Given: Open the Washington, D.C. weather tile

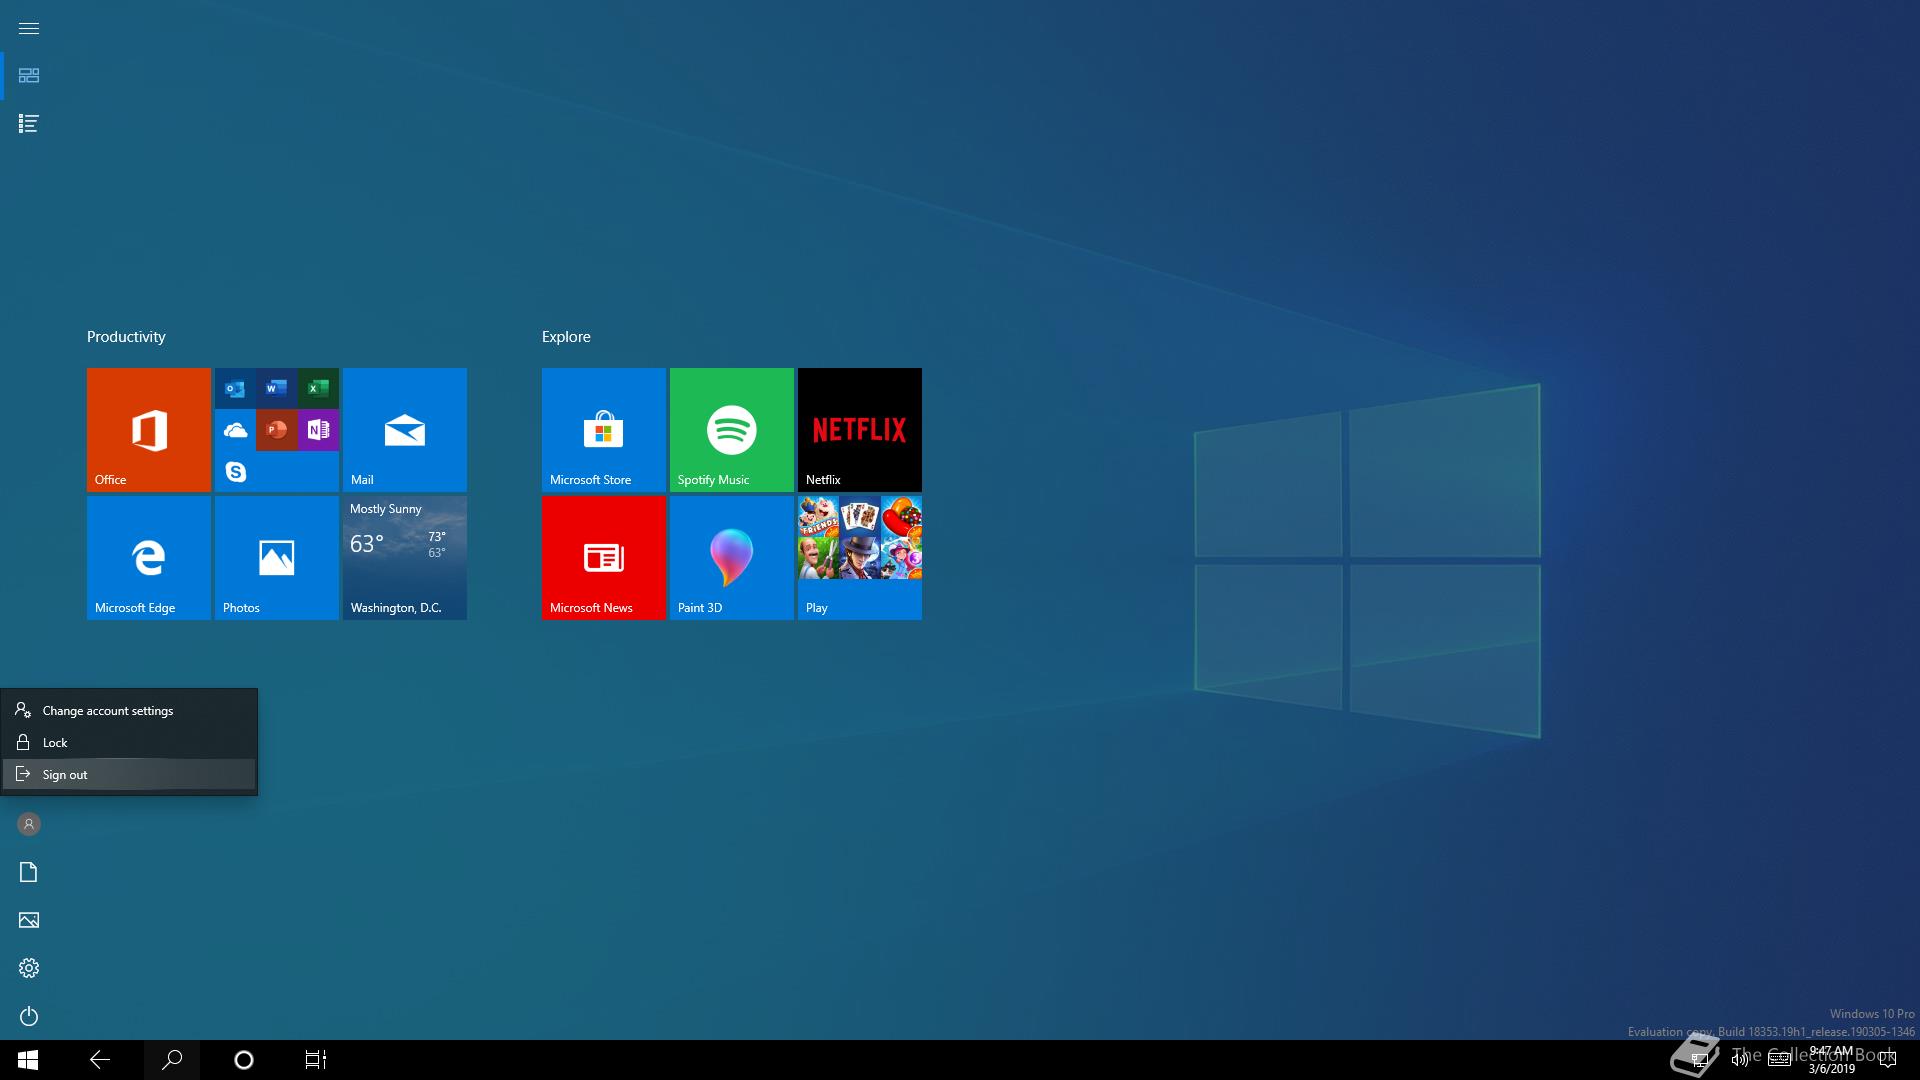Looking at the screenshot, I should point(405,558).
